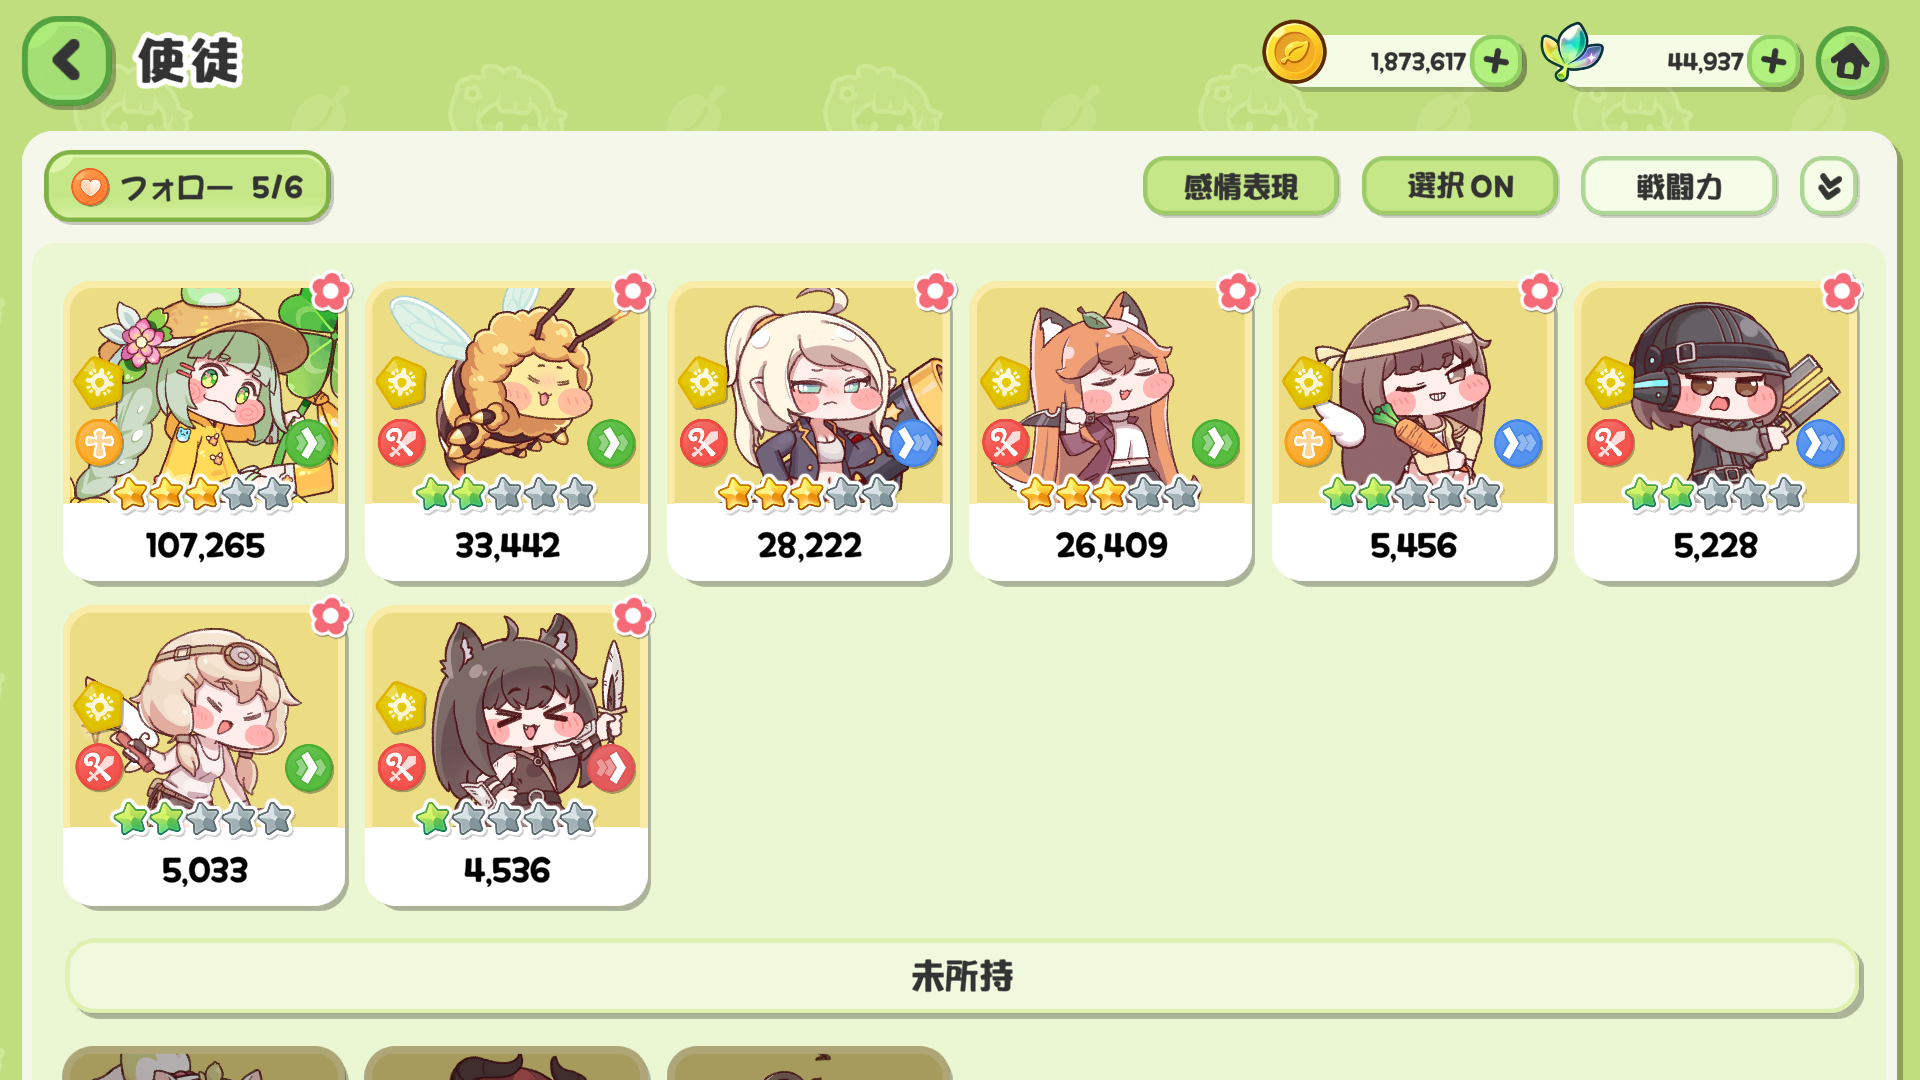Select the headband girl card with 5,456
This screenshot has width=1920, height=1080.
tap(1413, 432)
